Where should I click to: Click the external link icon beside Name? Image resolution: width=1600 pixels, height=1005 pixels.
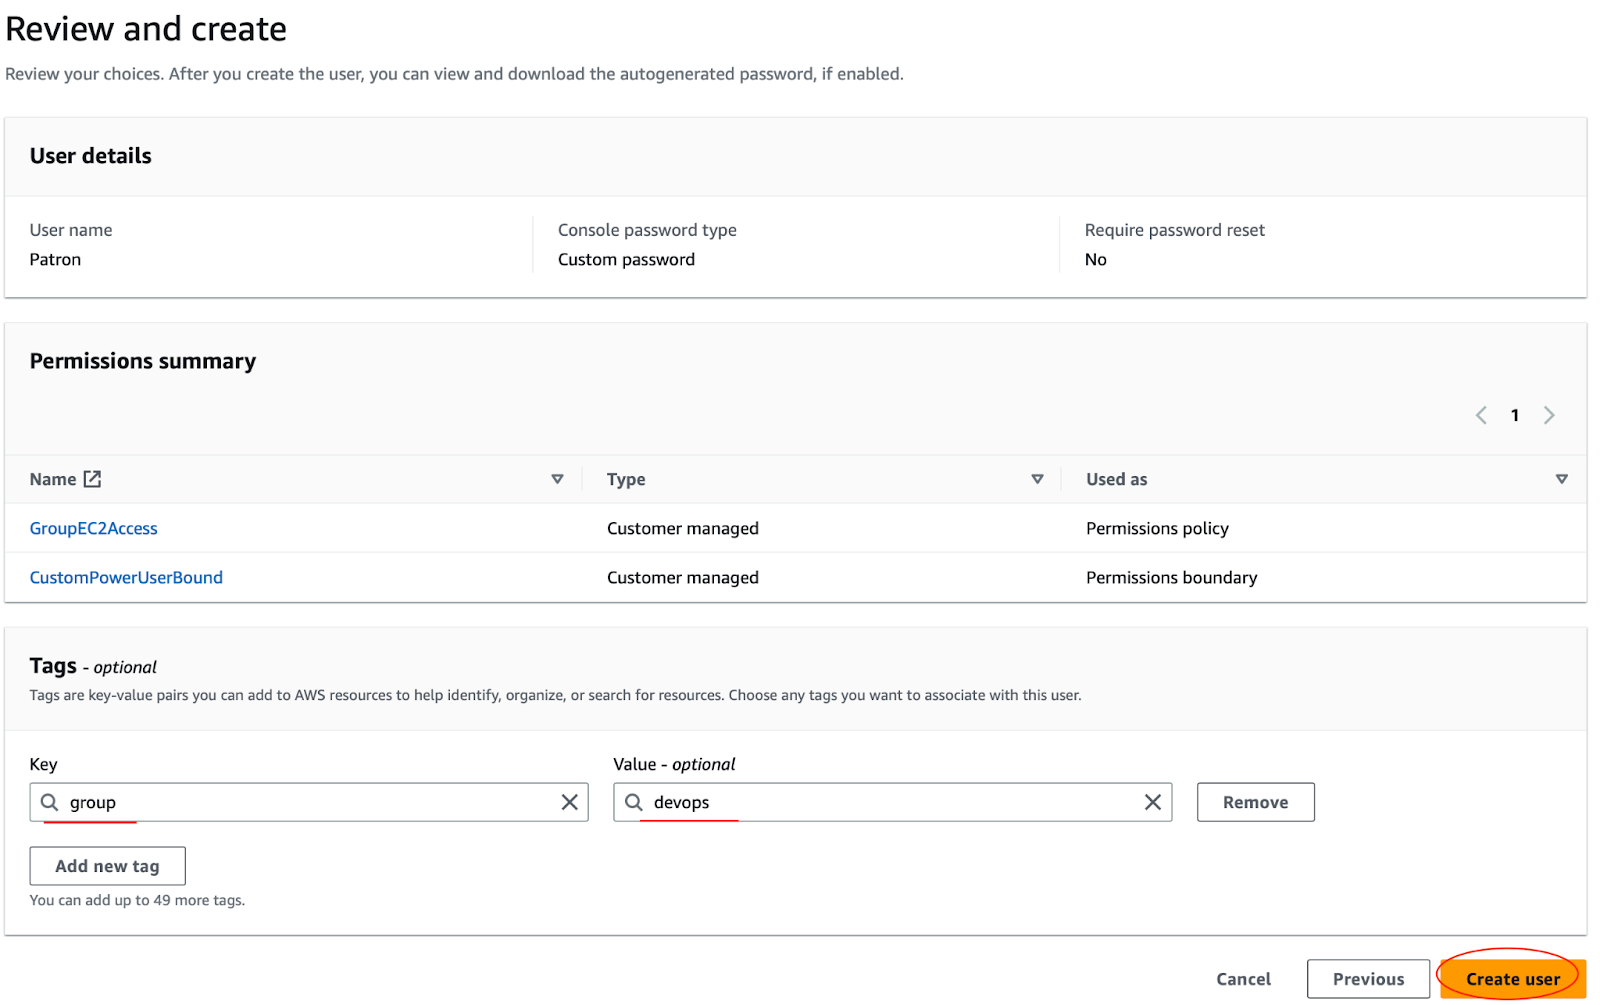tap(92, 479)
